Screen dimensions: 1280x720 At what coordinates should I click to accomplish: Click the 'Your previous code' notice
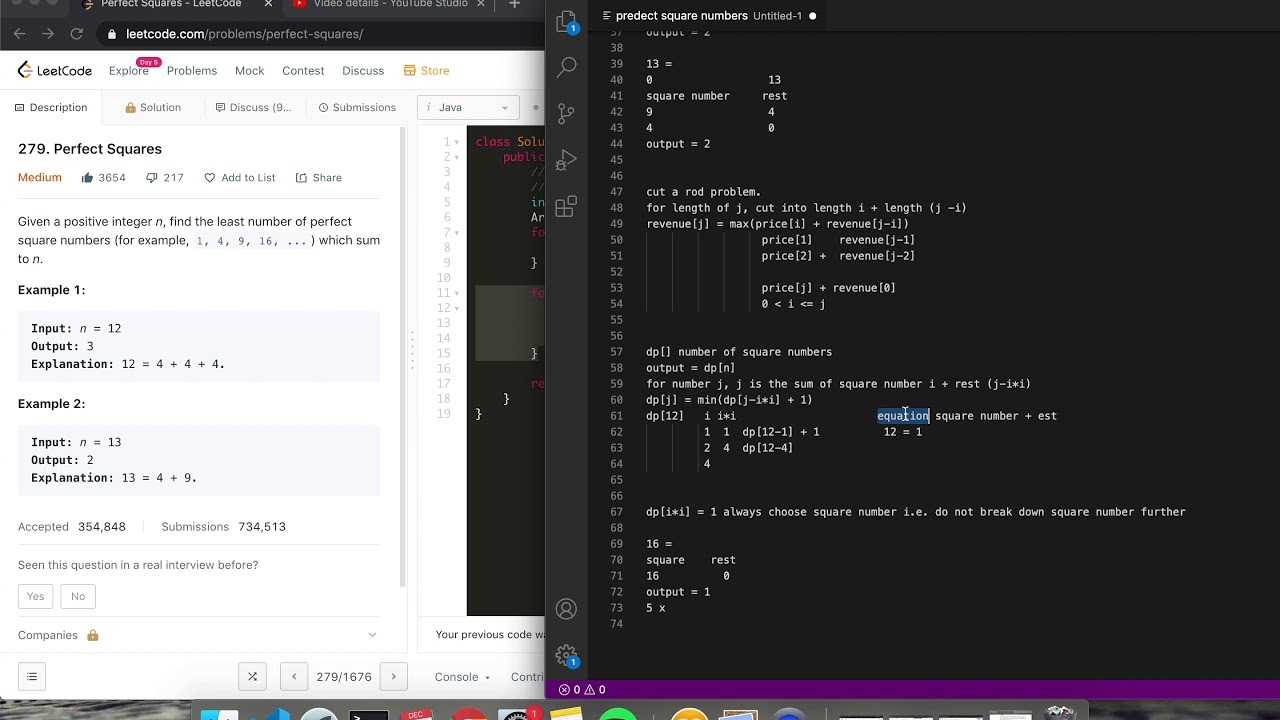click(490, 635)
